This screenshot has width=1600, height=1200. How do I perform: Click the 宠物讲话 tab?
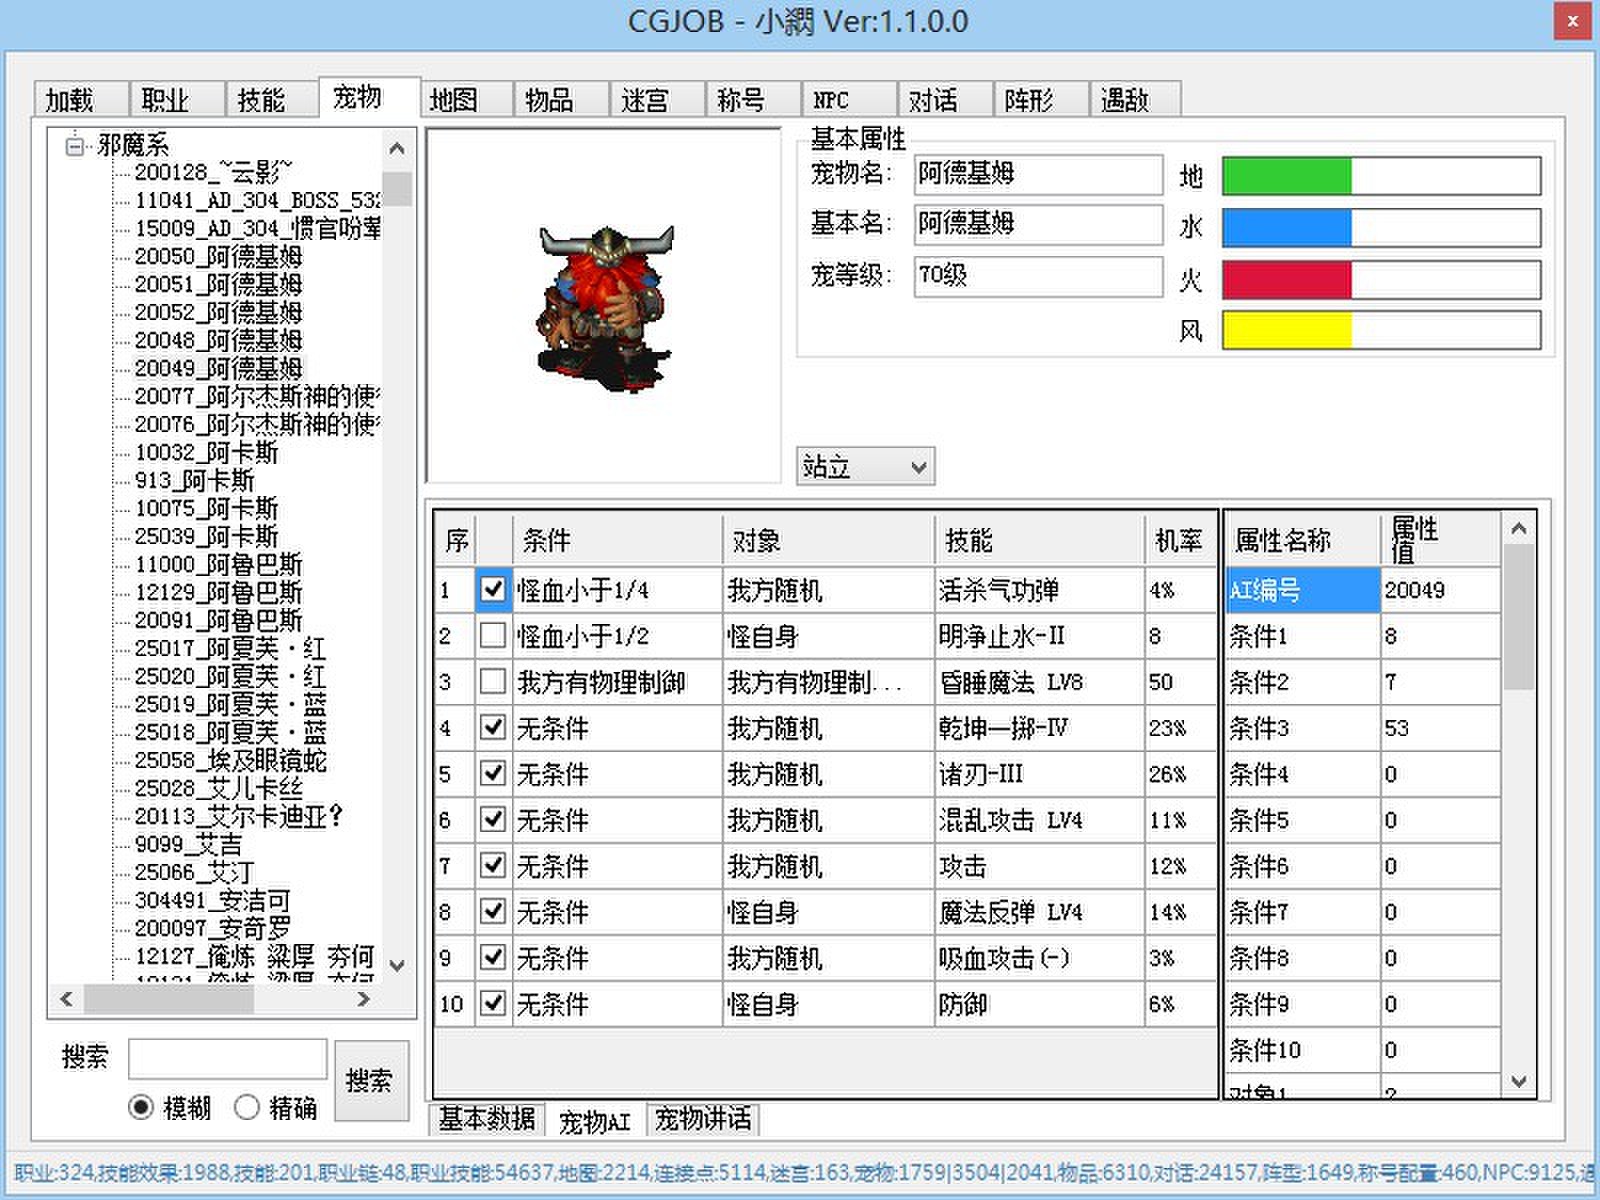click(x=702, y=1119)
